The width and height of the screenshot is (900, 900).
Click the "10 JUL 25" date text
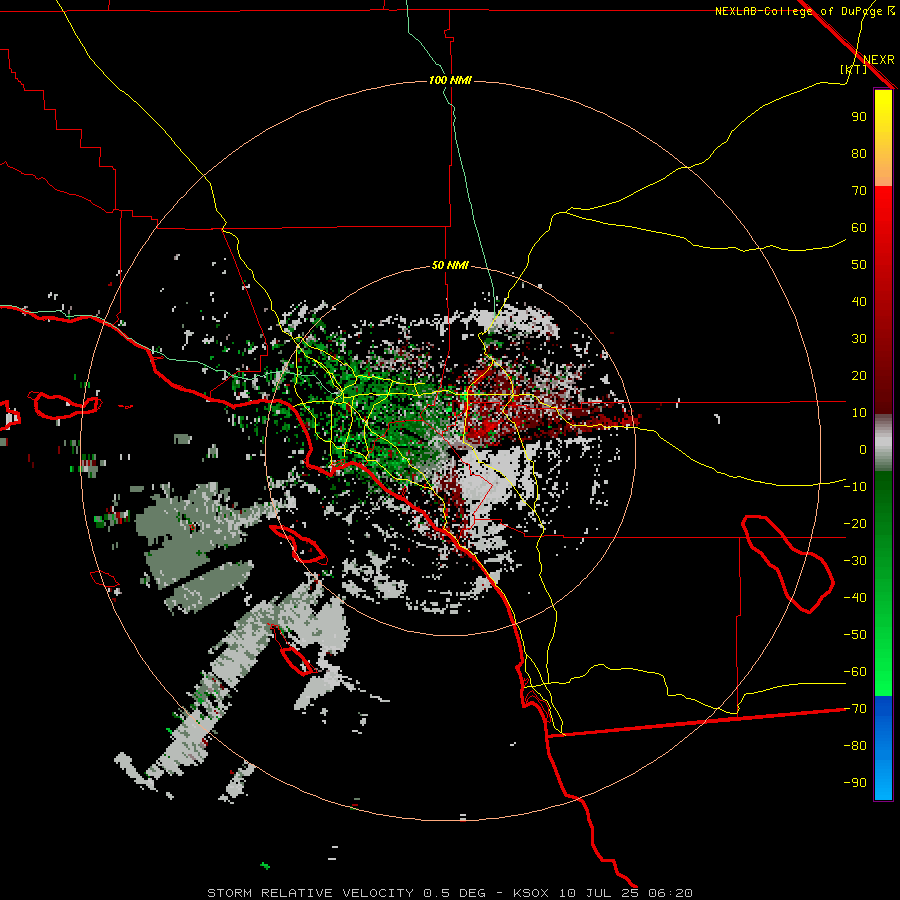(599, 893)
